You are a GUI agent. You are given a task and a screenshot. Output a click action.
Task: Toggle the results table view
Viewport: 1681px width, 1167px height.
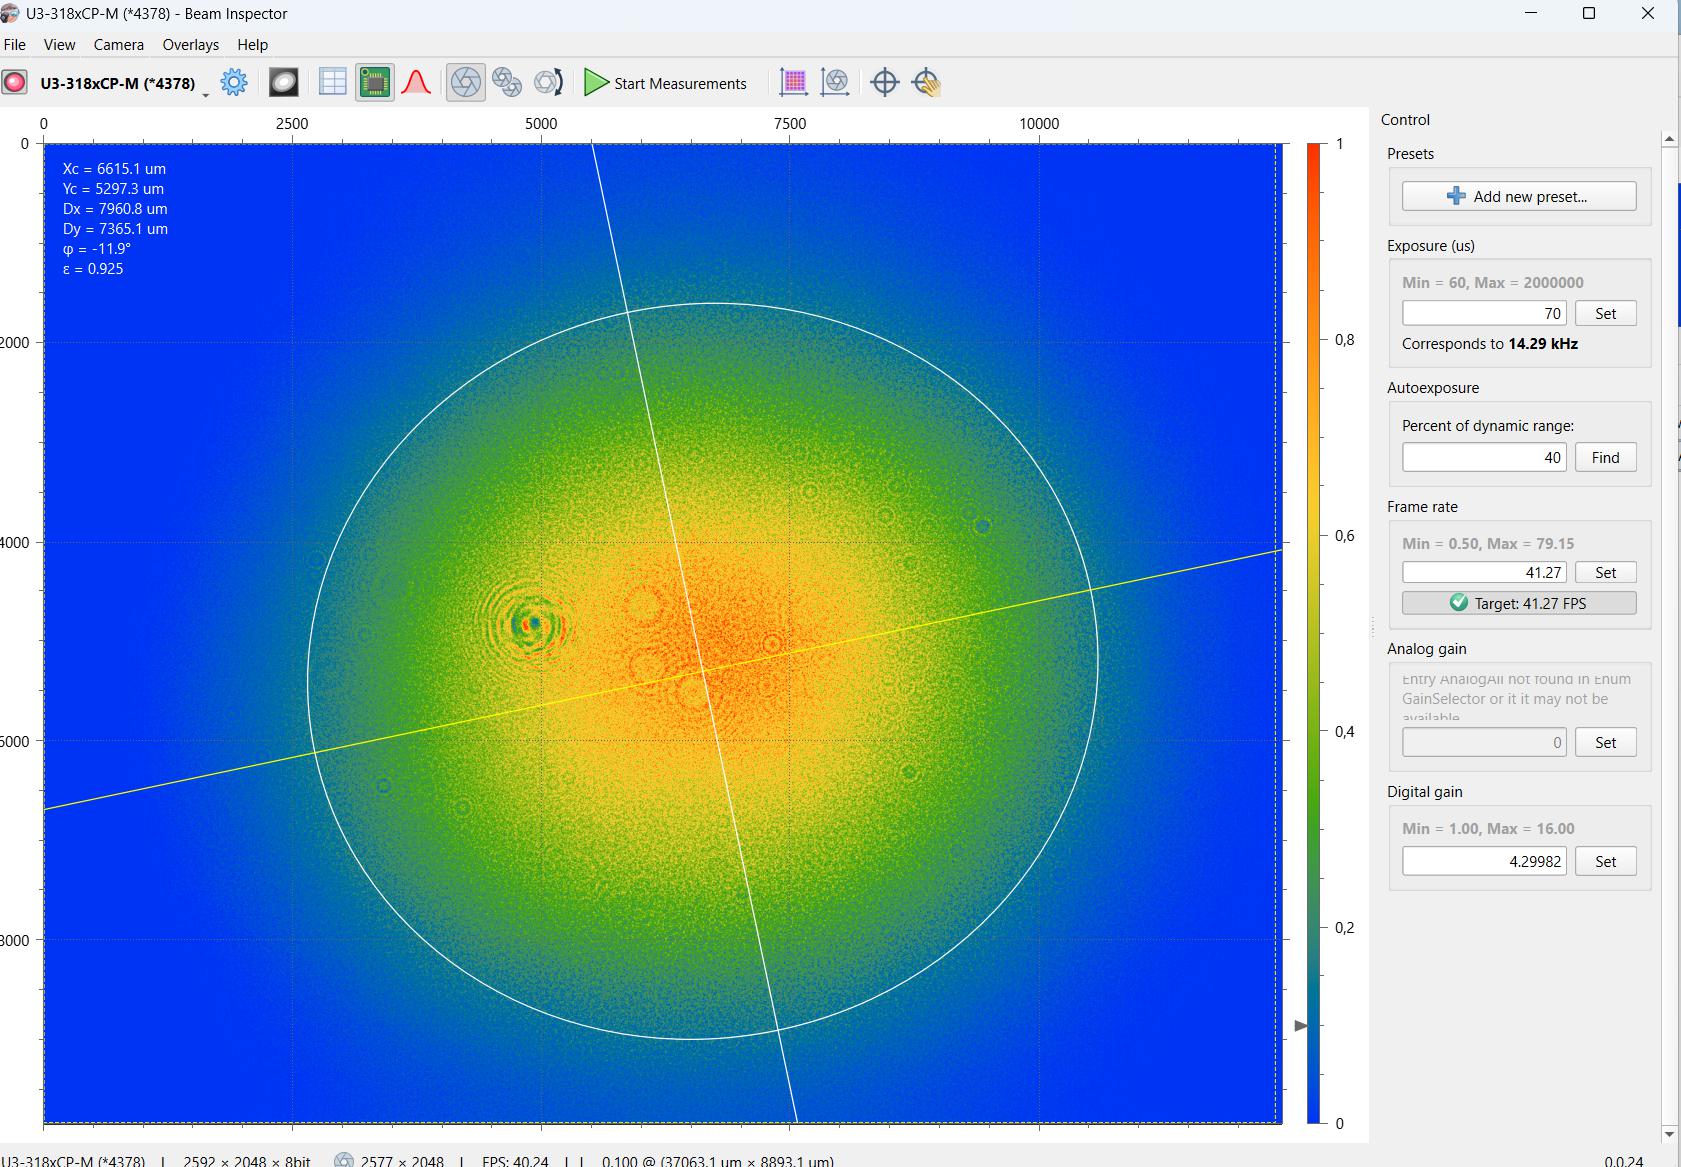(x=332, y=83)
